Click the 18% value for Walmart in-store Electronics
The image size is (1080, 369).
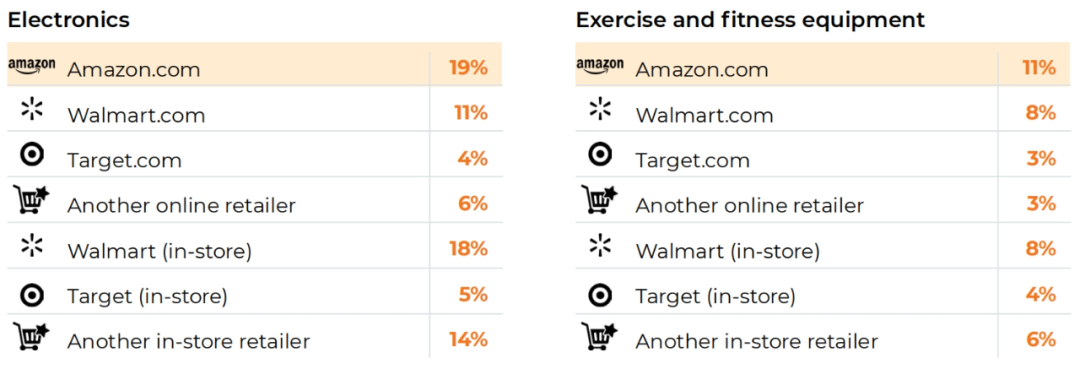(x=468, y=249)
